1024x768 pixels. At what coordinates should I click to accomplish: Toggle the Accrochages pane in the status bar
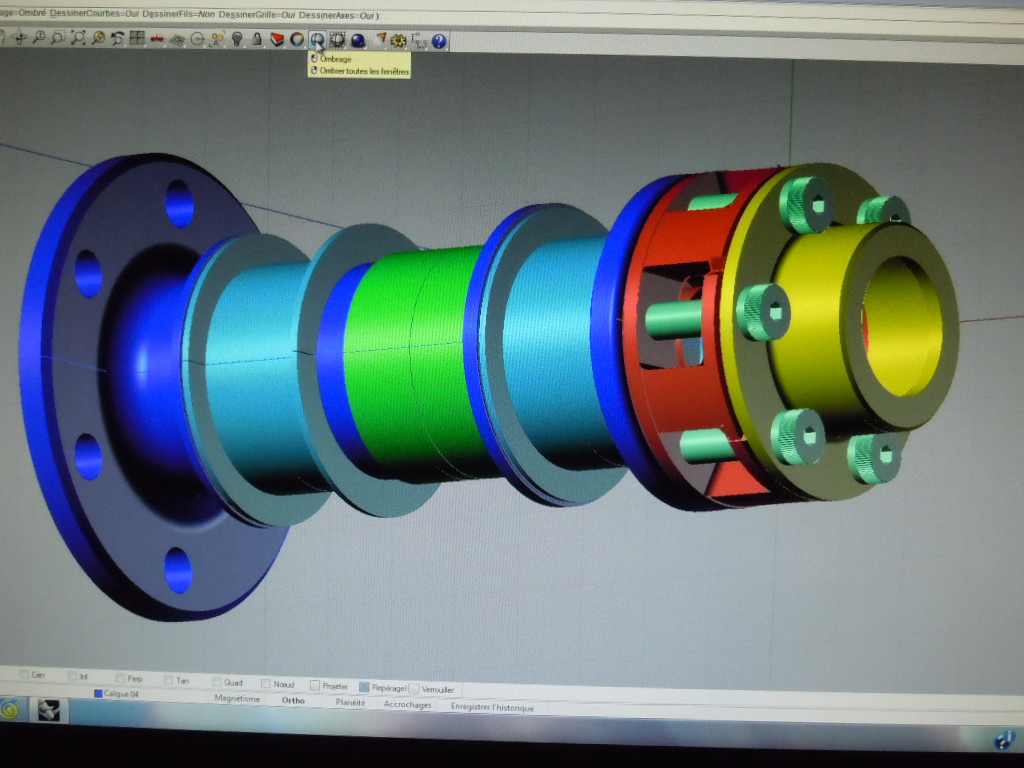[408, 704]
